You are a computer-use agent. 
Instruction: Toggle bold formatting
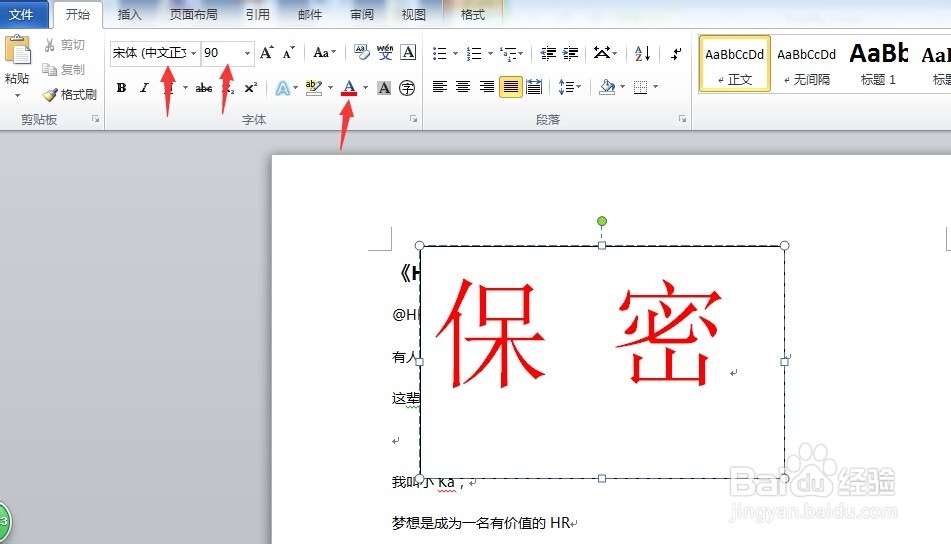(121, 88)
